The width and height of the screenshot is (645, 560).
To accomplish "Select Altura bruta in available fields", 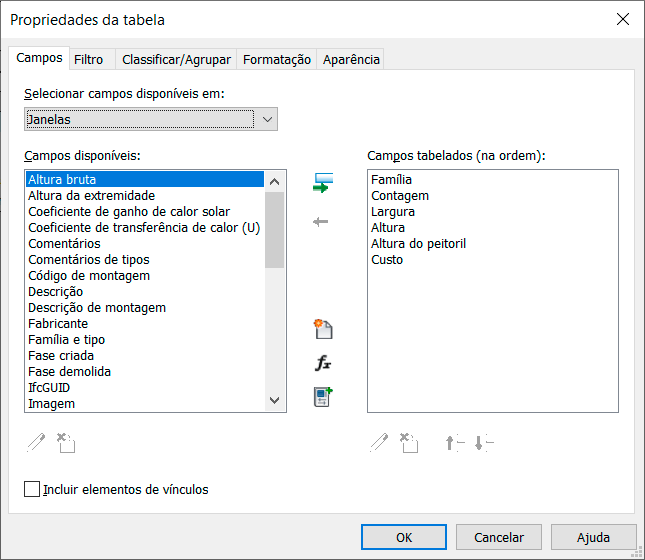I will (145, 179).
